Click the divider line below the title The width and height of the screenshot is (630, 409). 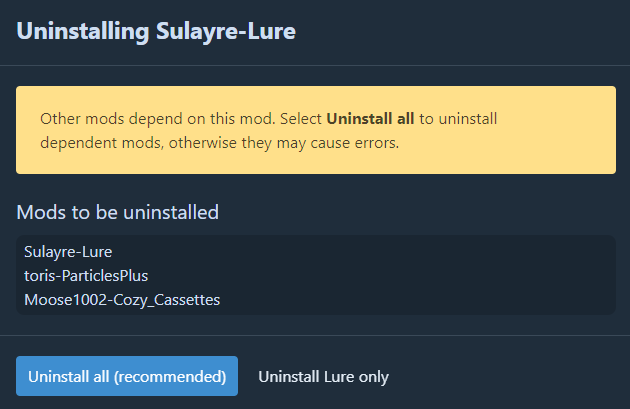coord(315,65)
